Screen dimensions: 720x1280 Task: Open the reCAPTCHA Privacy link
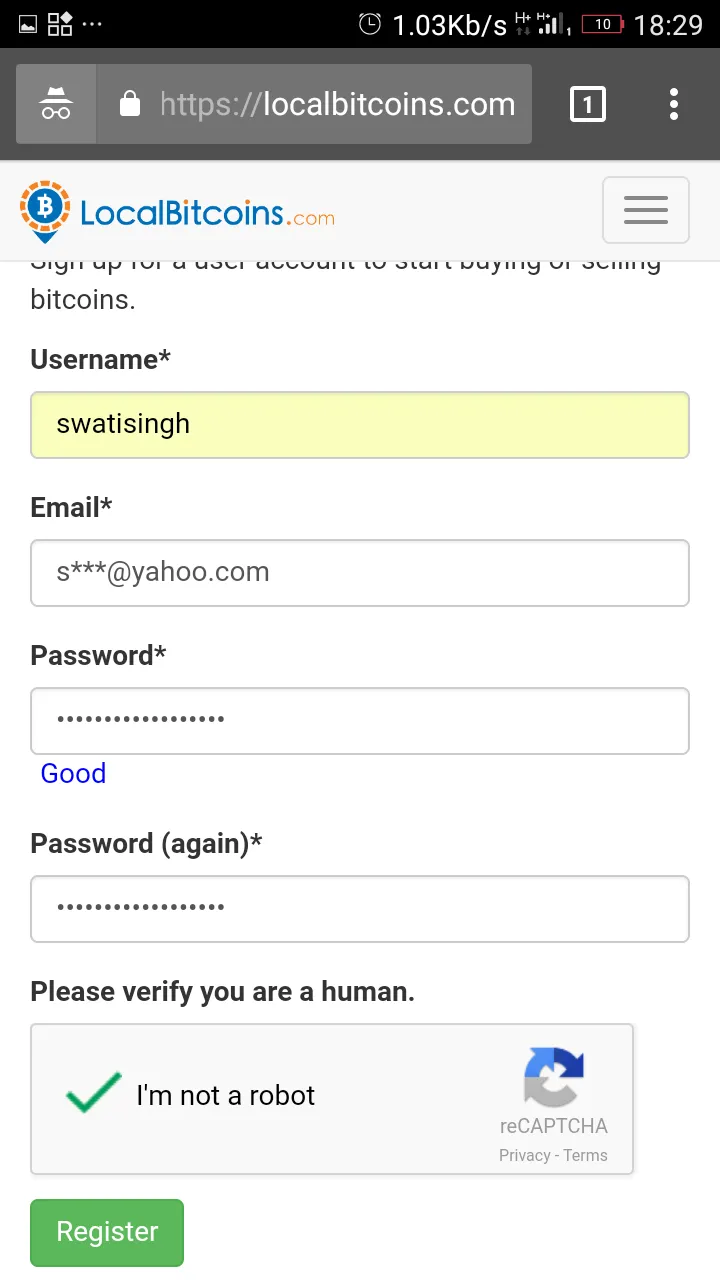525,1155
